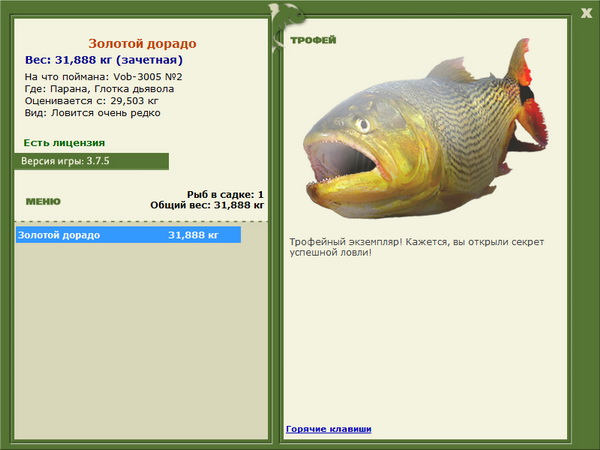Click the location line Парана, Глотка дьявола
Viewport: 600px width, 450px height.
pyautogui.click(x=112, y=89)
